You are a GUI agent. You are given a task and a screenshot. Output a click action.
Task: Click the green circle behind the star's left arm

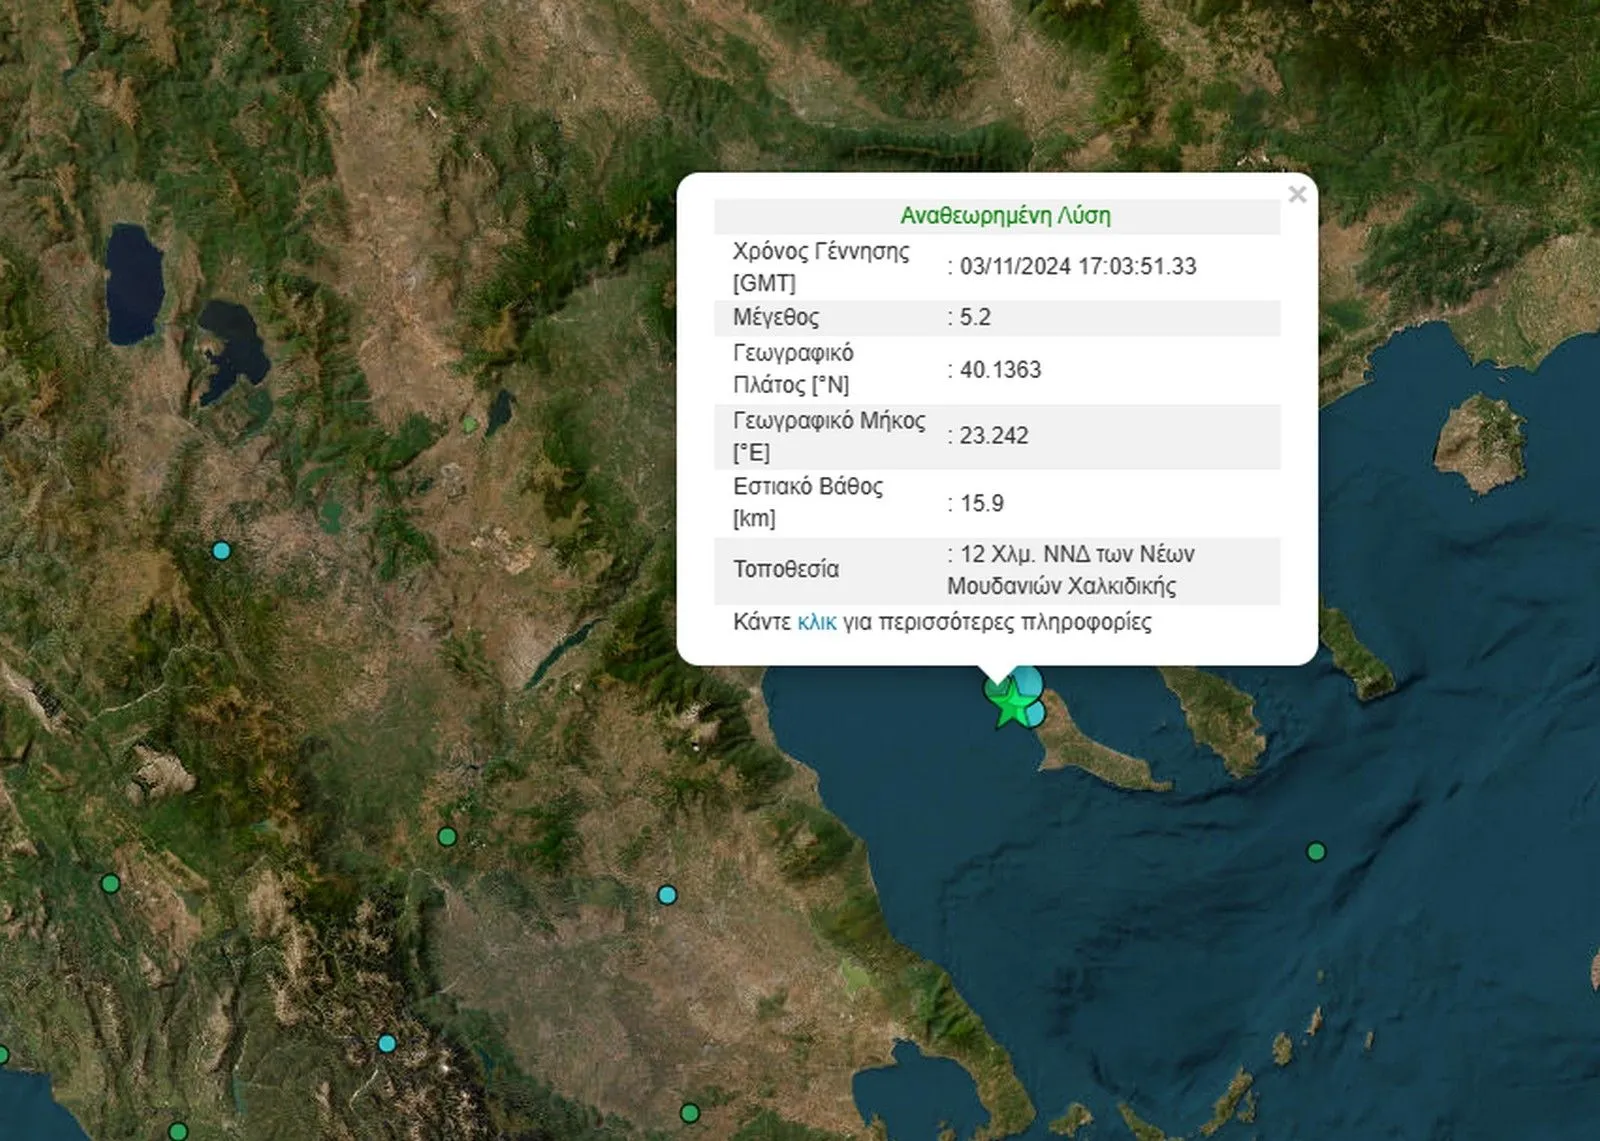[x=995, y=690]
